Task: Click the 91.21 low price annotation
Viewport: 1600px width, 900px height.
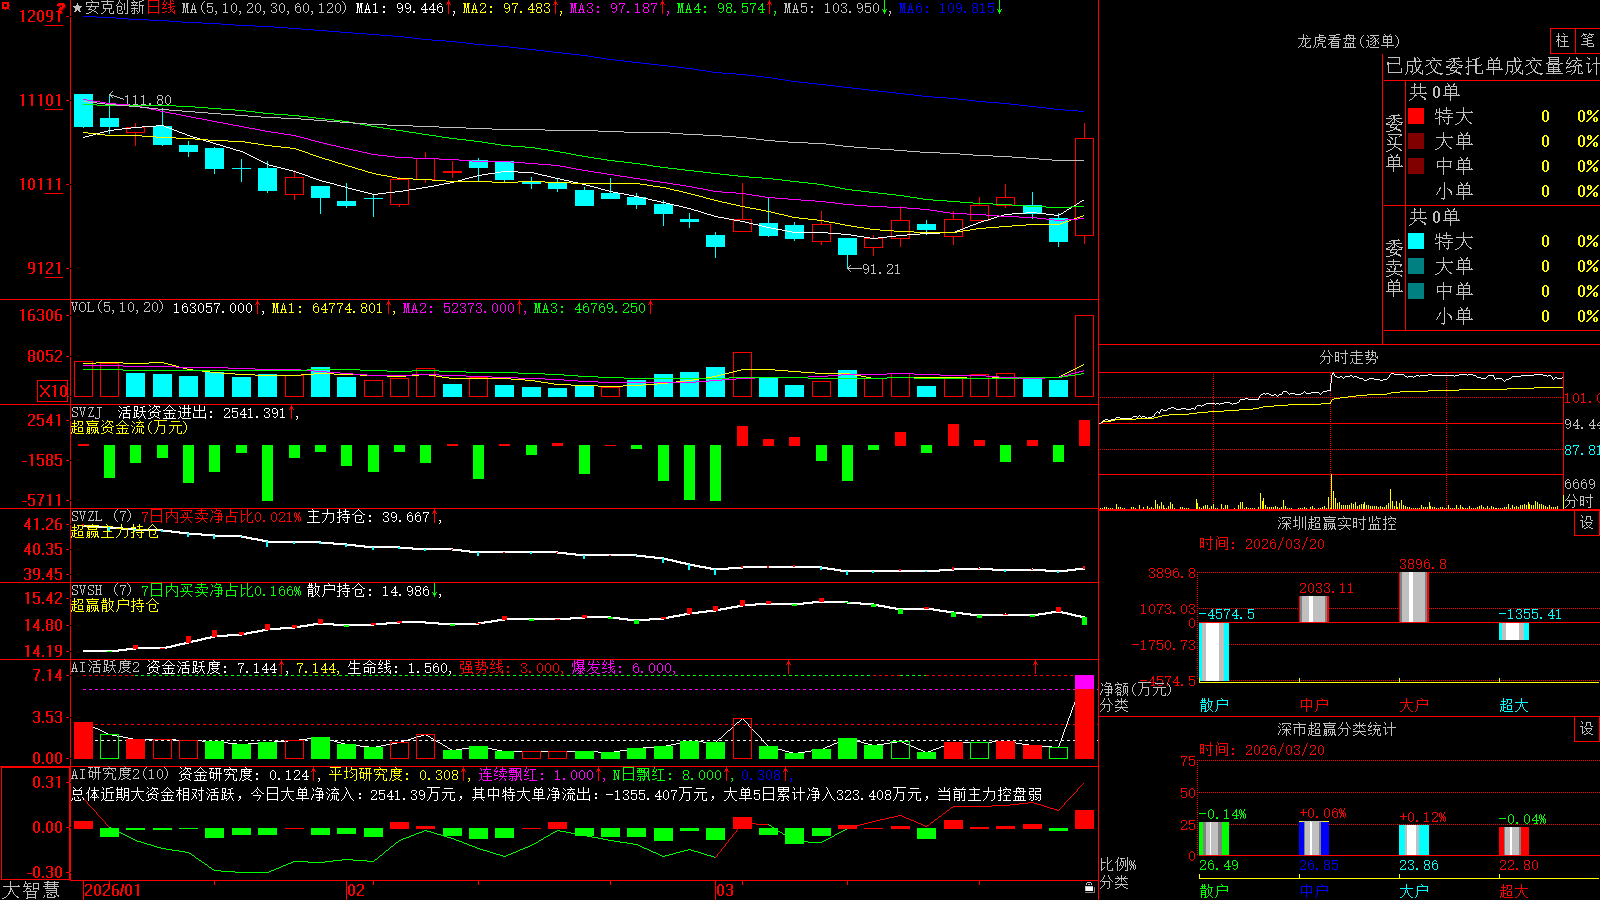Action: coord(881,269)
